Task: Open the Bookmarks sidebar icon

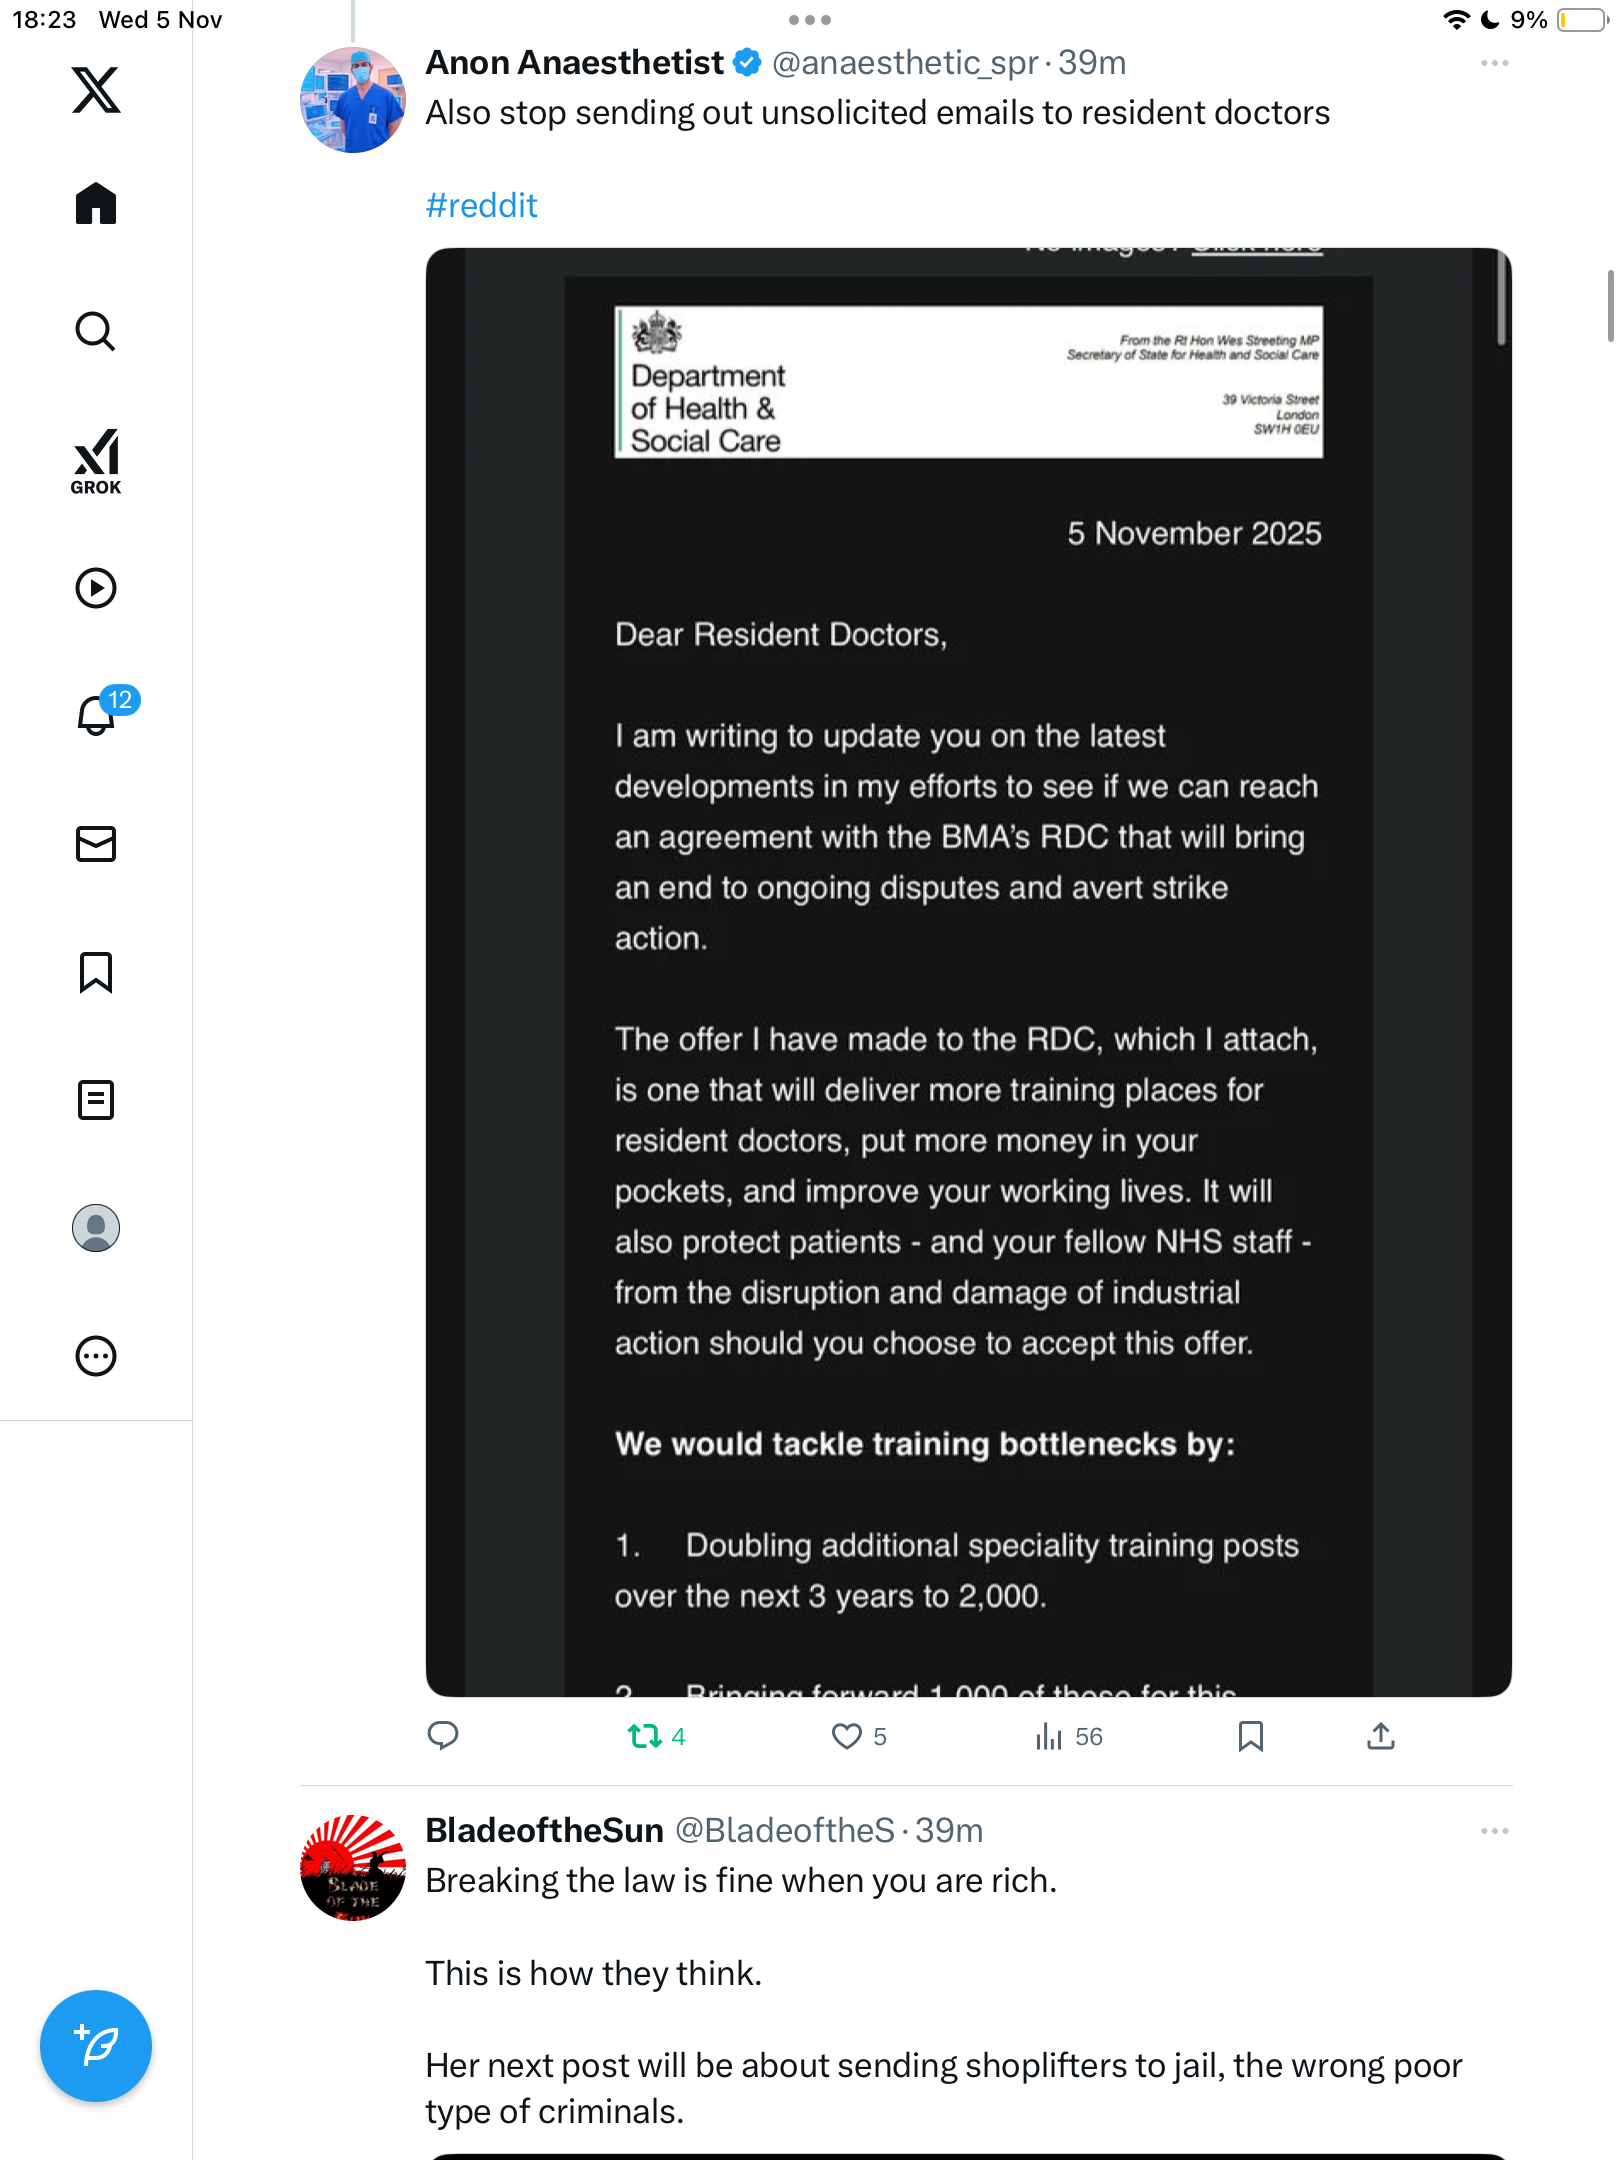Action: (96, 972)
